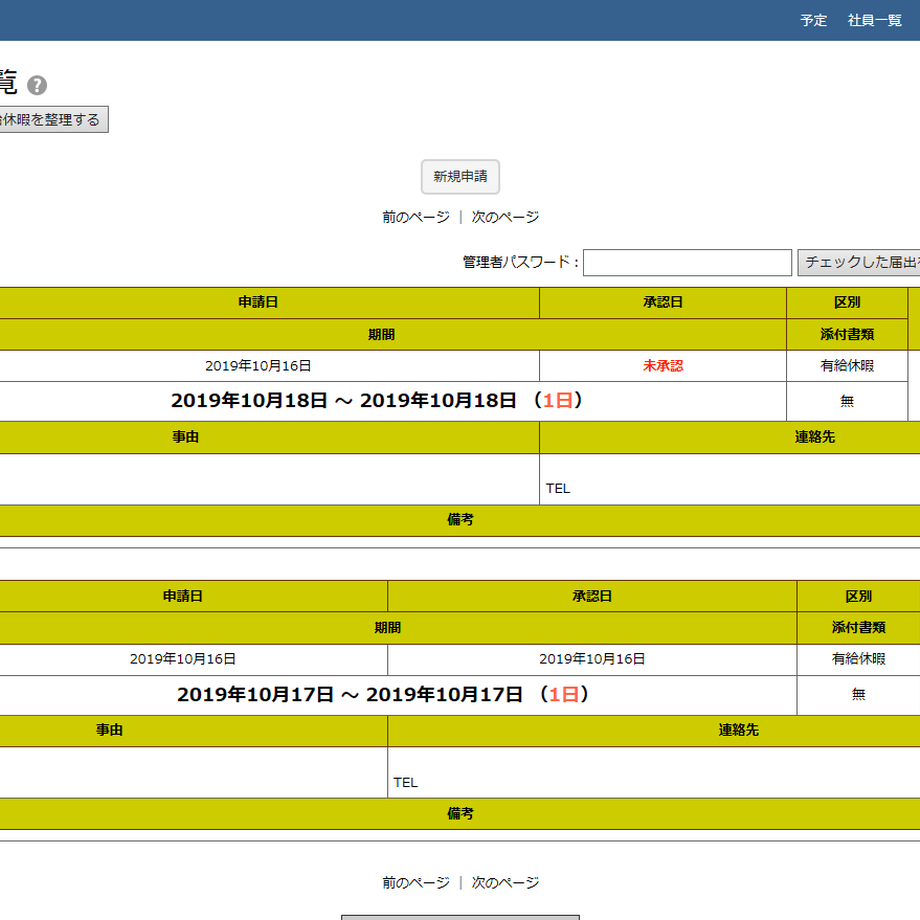920x920 pixels.
Task: Click 有給休暇 cell in unapproved request
Action: pyautogui.click(x=847, y=366)
